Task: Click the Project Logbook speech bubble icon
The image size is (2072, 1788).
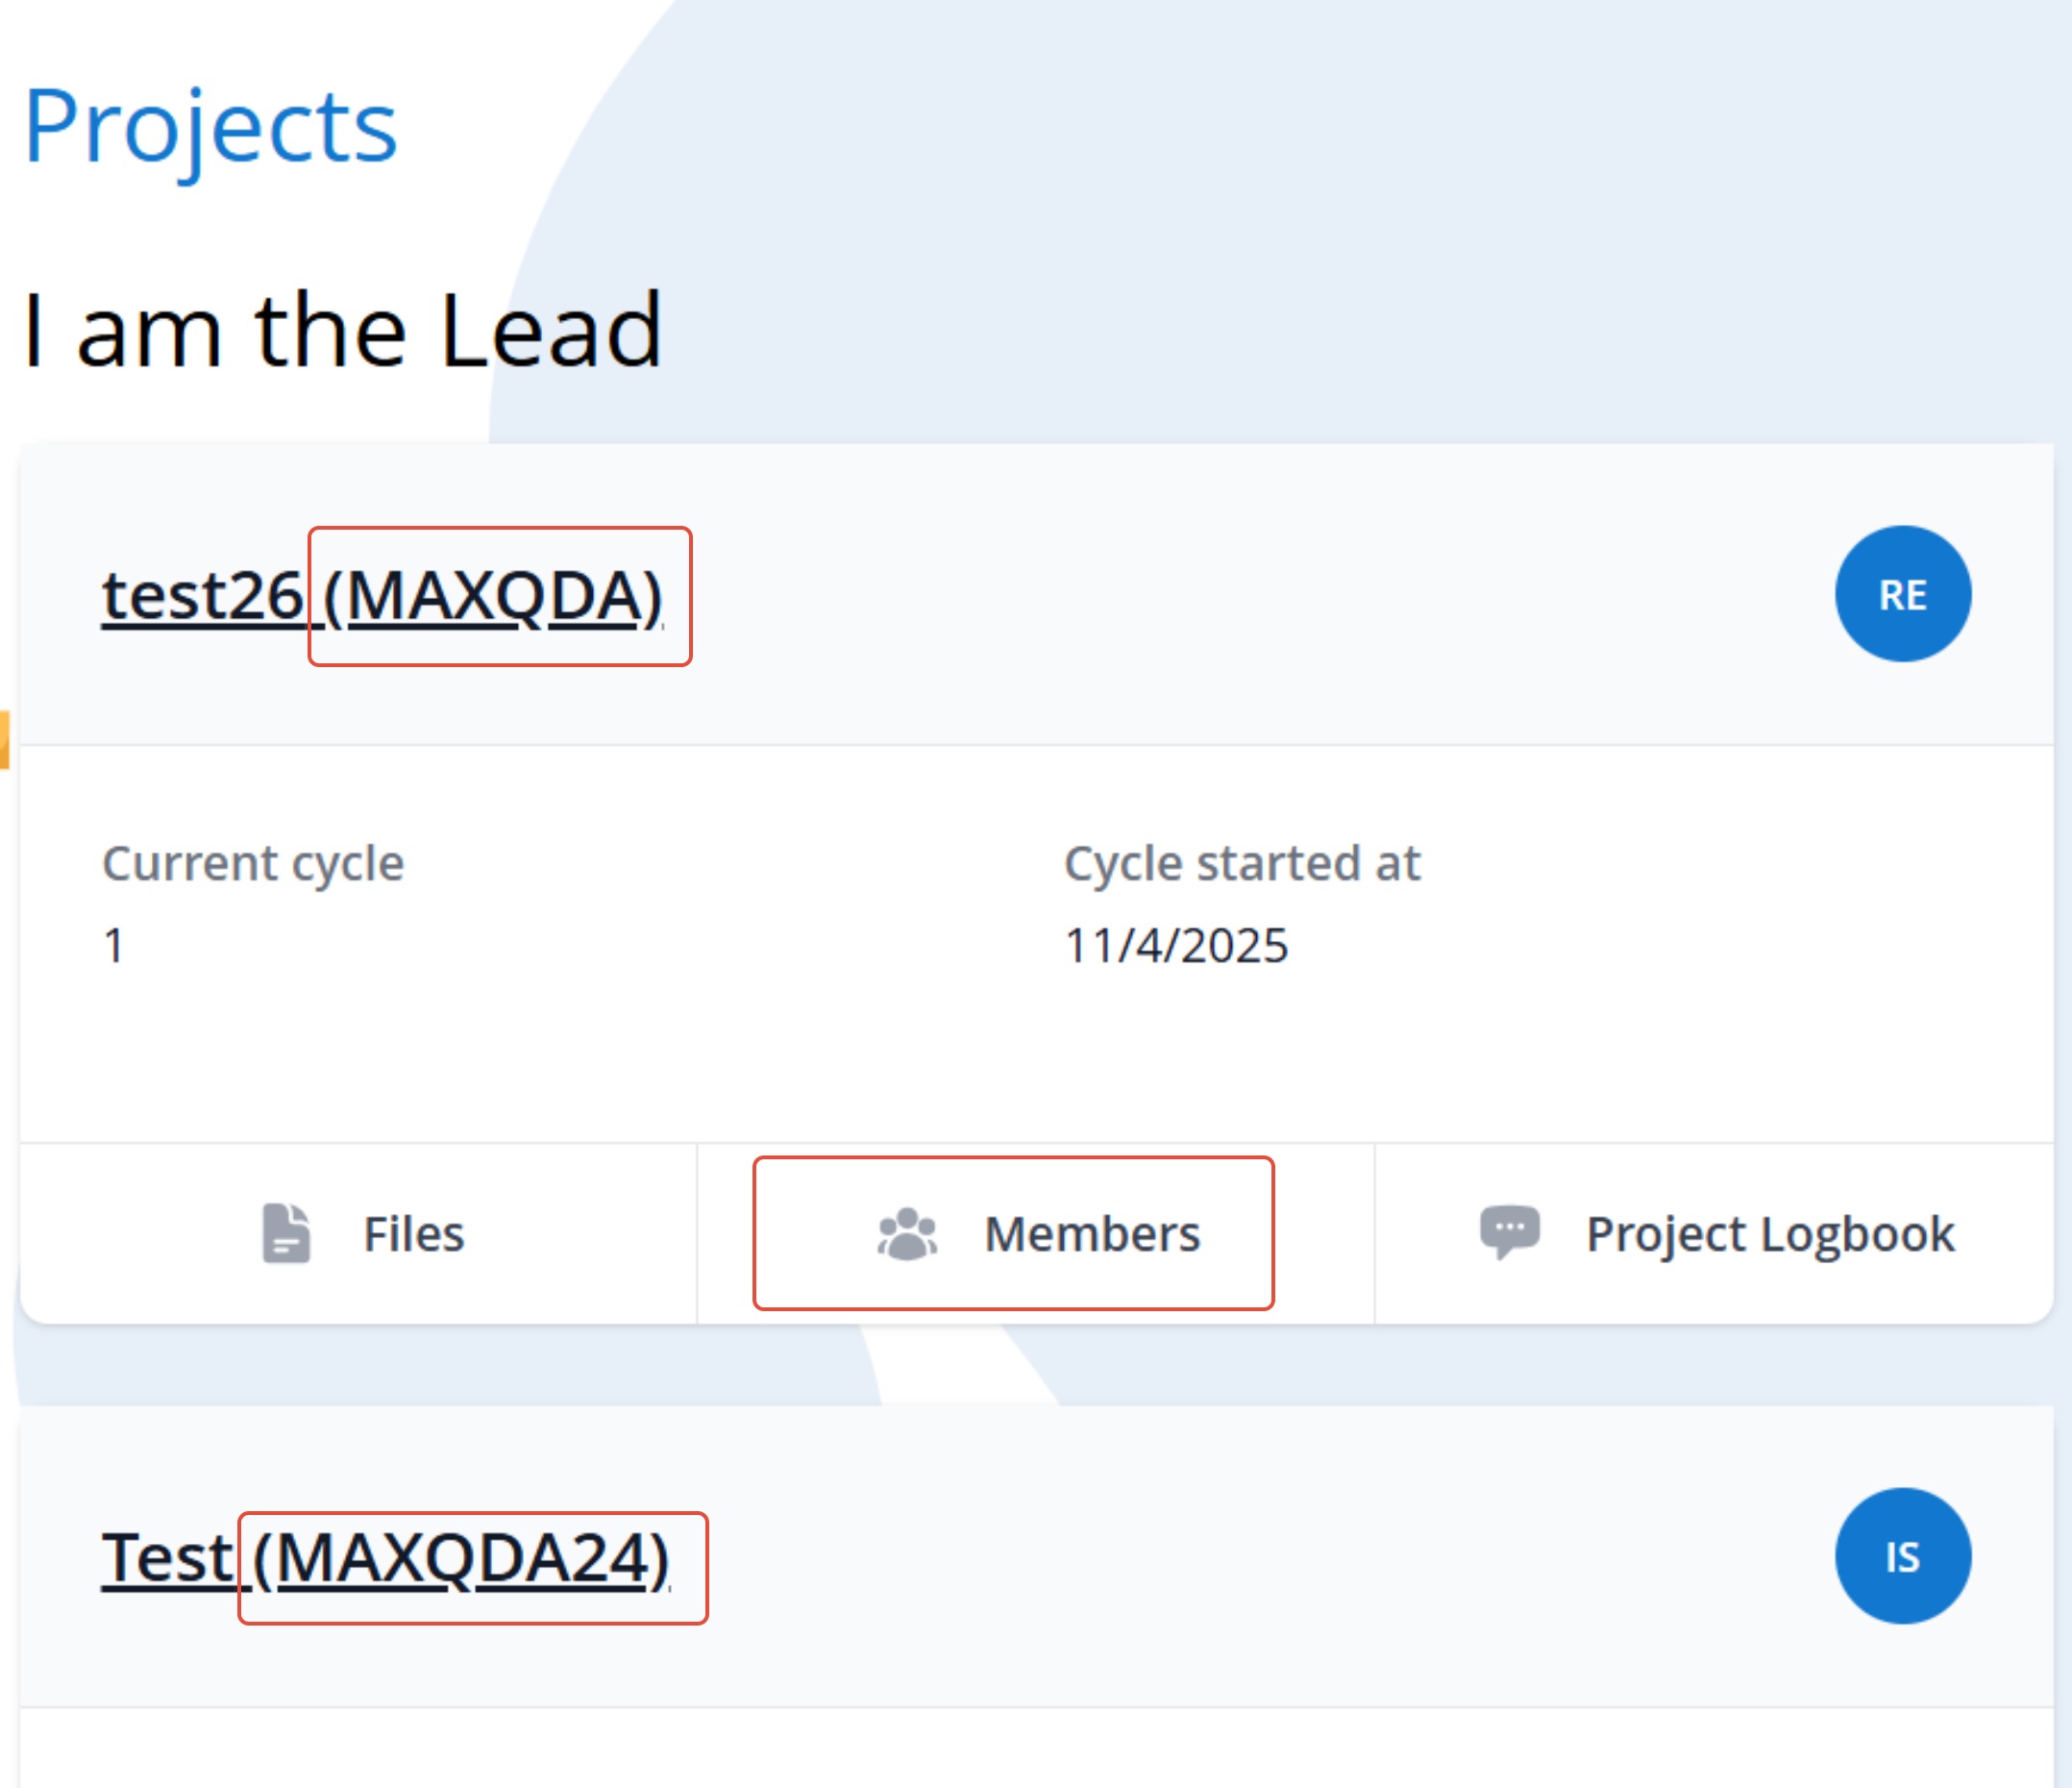Action: point(1509,1231)
